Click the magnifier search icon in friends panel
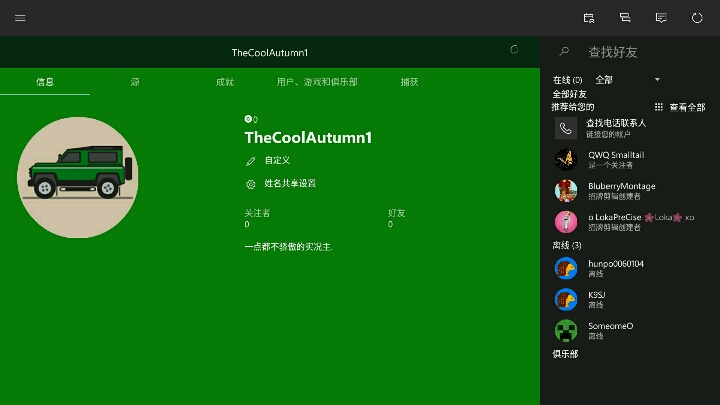720x405 pixels. coord(565,52)
